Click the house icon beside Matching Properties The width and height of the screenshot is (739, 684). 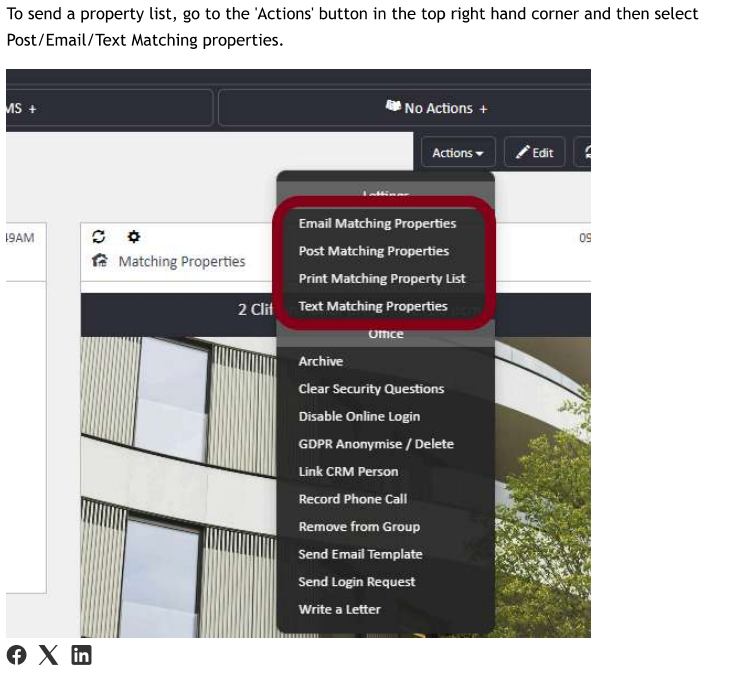pyautogui.click(x=100, y=261)
